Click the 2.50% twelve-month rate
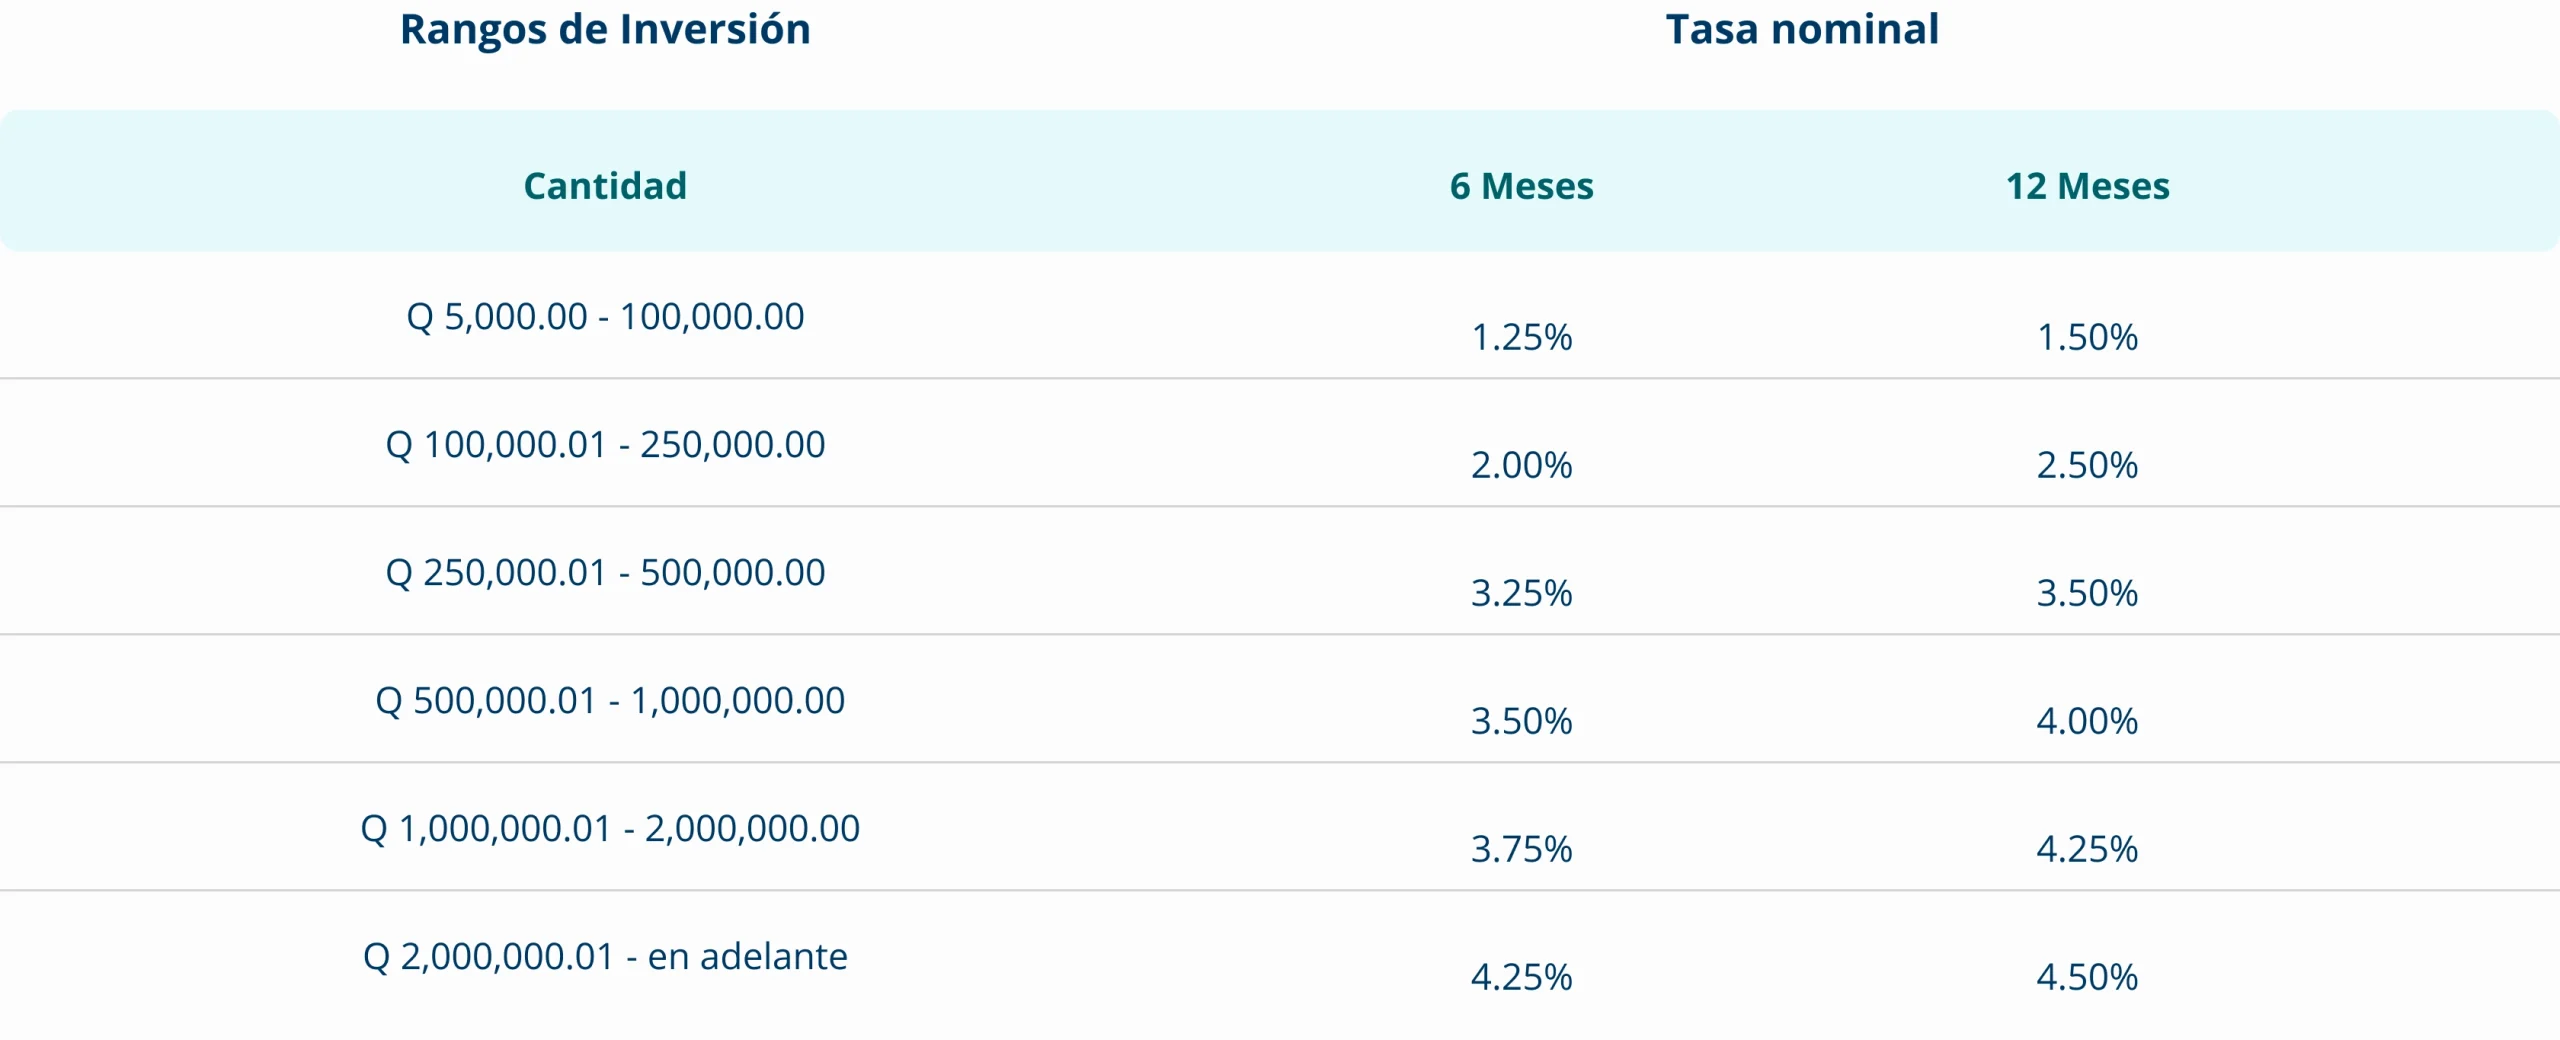This screenshot has height=1040, width=2560. 2087,466
